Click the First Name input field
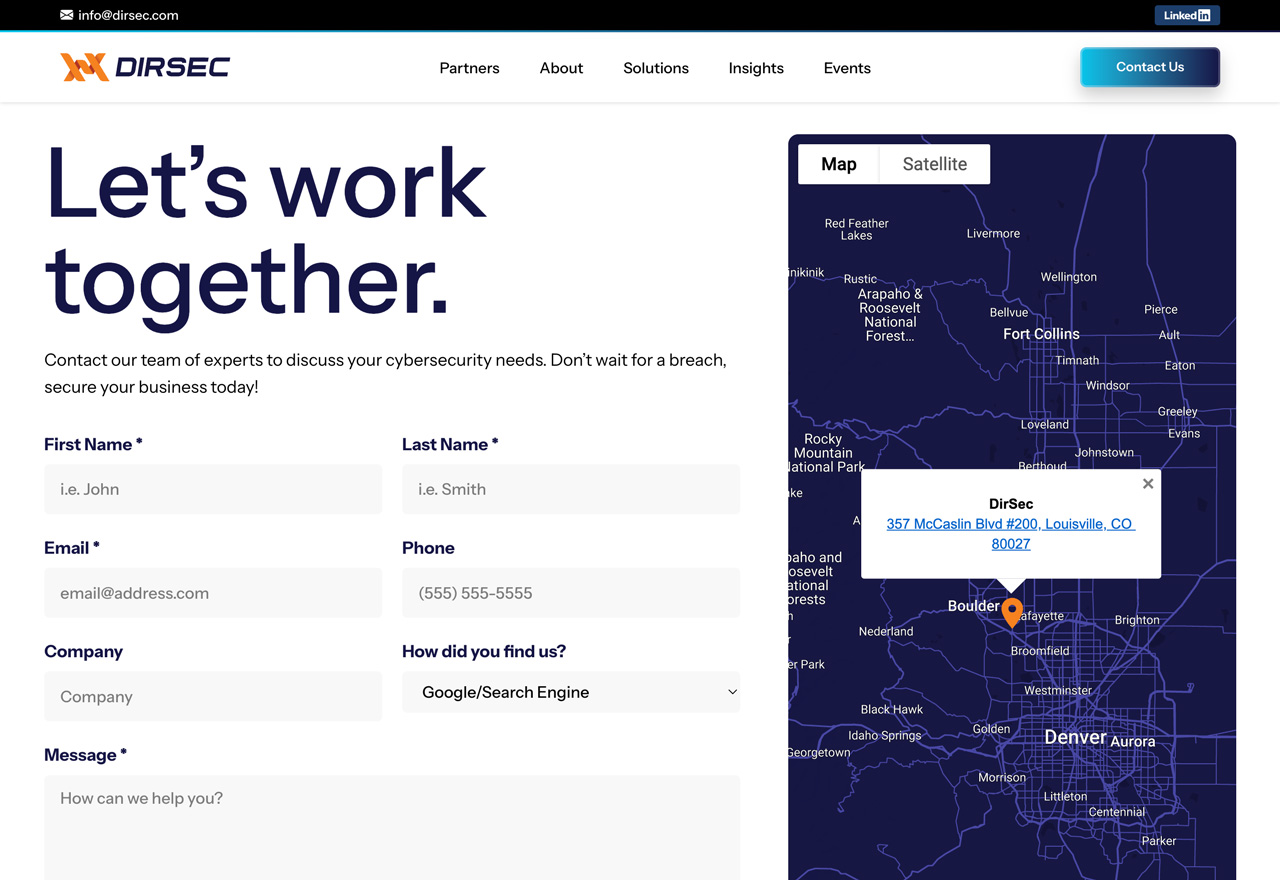This screenshot has height=880, width=1280. coord(212,489)
